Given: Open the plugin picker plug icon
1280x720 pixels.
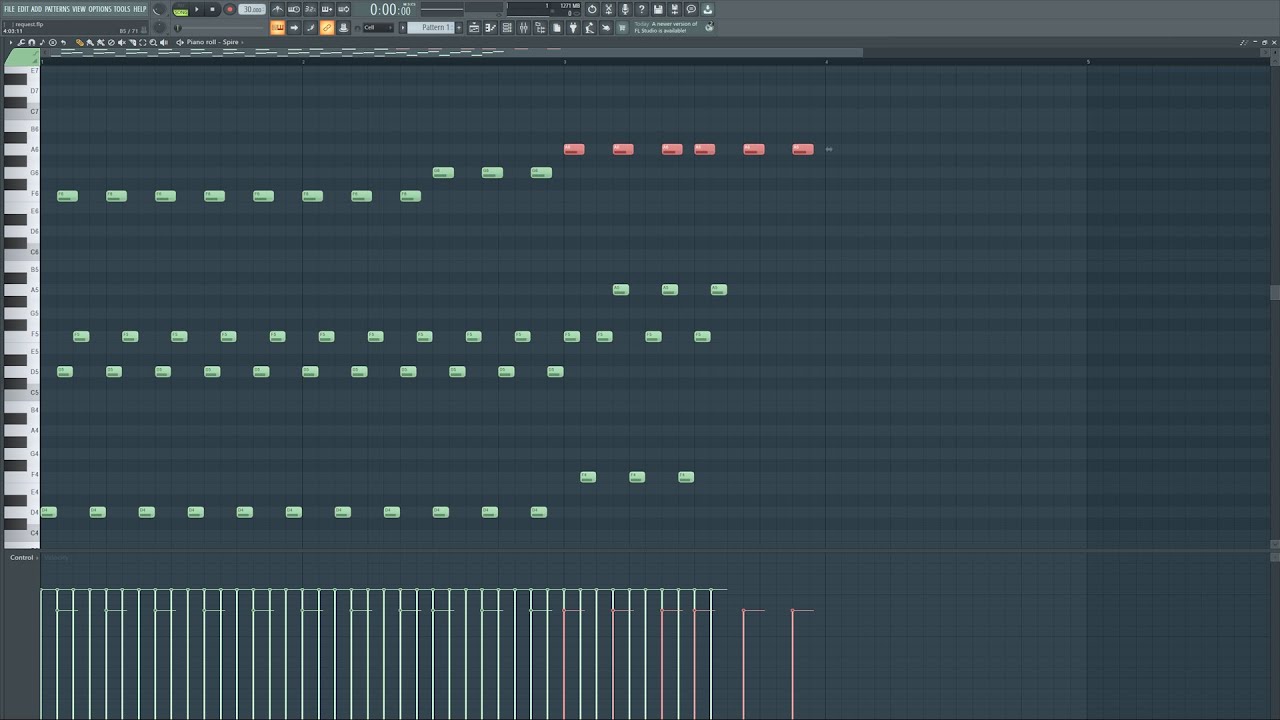Looking at the screenshot, I should point(573,28).
